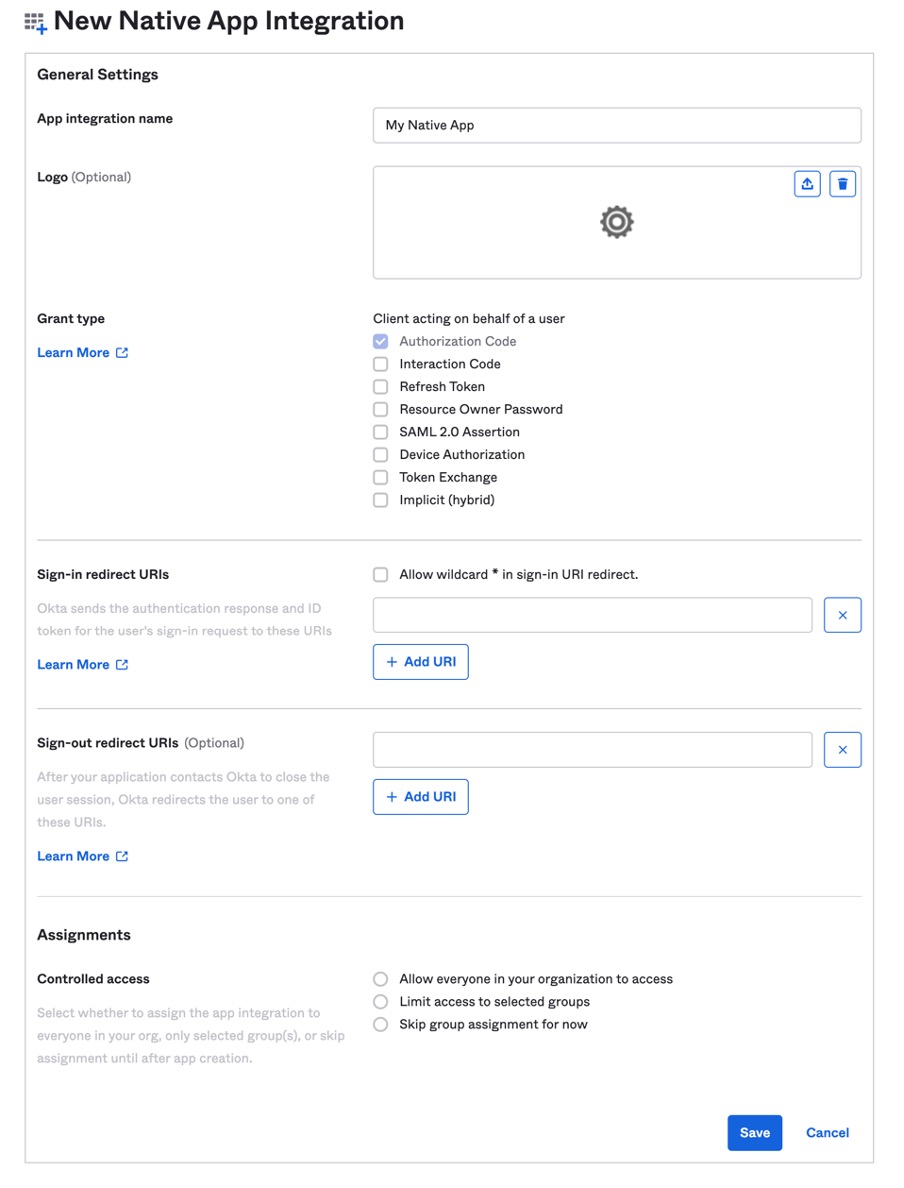Viewport: 904px width, 1188px height.
Task: Allow wildcard in sign-in URI redirect
Action: point(381,575)
